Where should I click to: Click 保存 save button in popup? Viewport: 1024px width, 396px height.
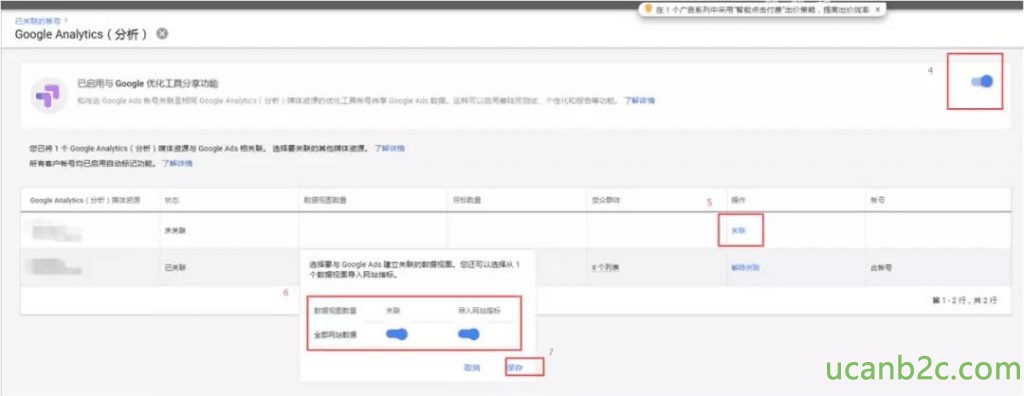515,367
